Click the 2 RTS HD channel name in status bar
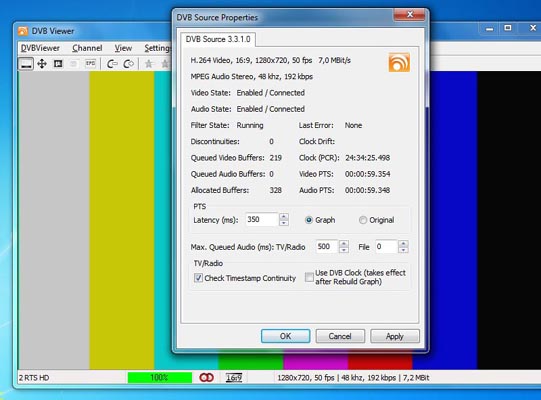541x400 pixels. [34, 378]
